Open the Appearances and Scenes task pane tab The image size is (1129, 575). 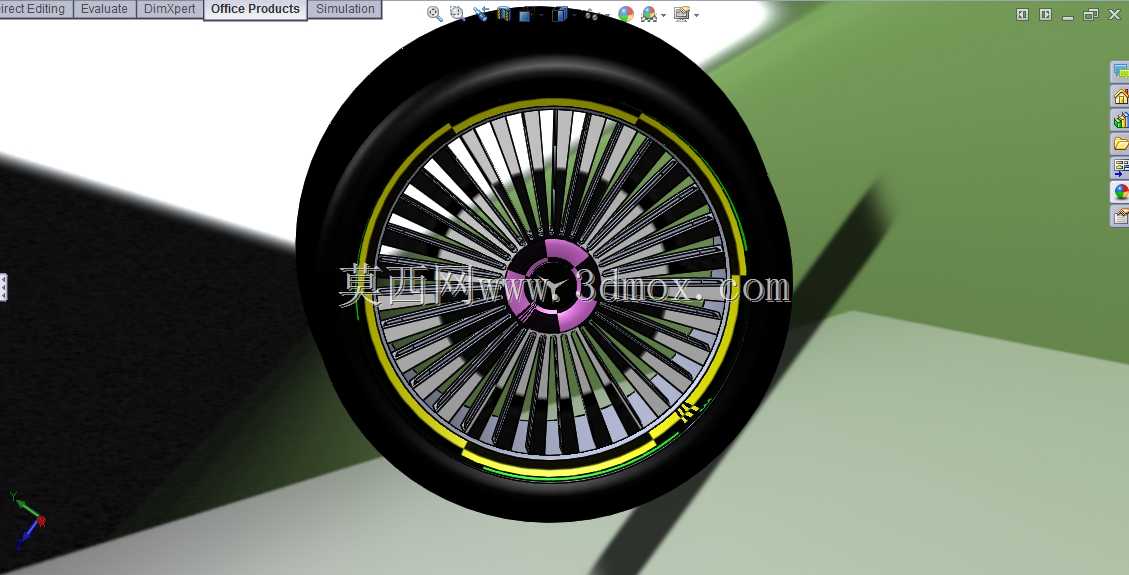[x=1120, y=191]
